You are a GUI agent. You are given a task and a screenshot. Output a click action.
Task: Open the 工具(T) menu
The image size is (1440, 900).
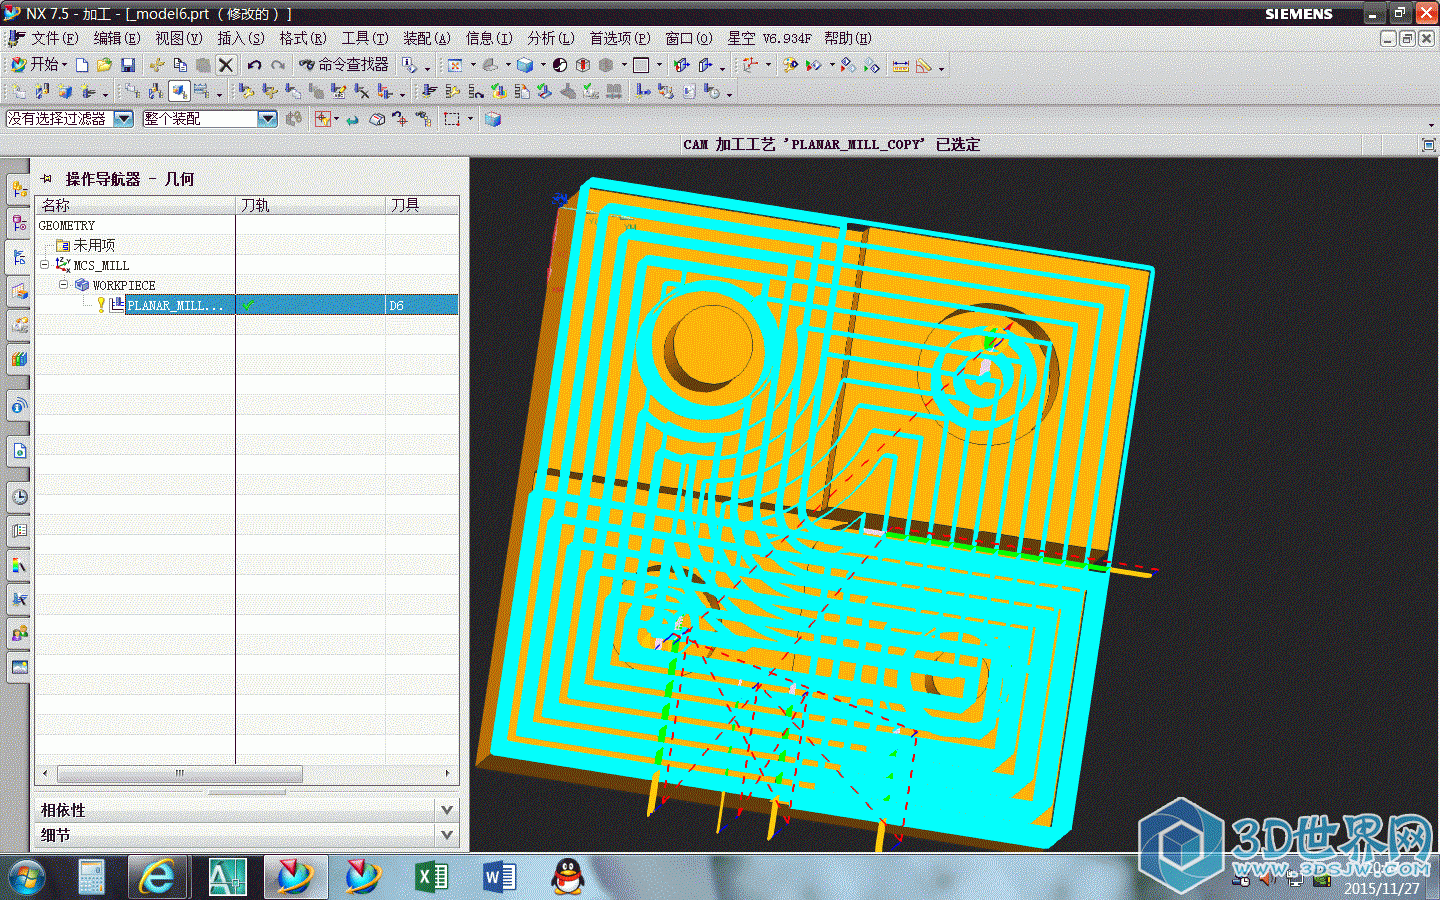click(364, 38)
